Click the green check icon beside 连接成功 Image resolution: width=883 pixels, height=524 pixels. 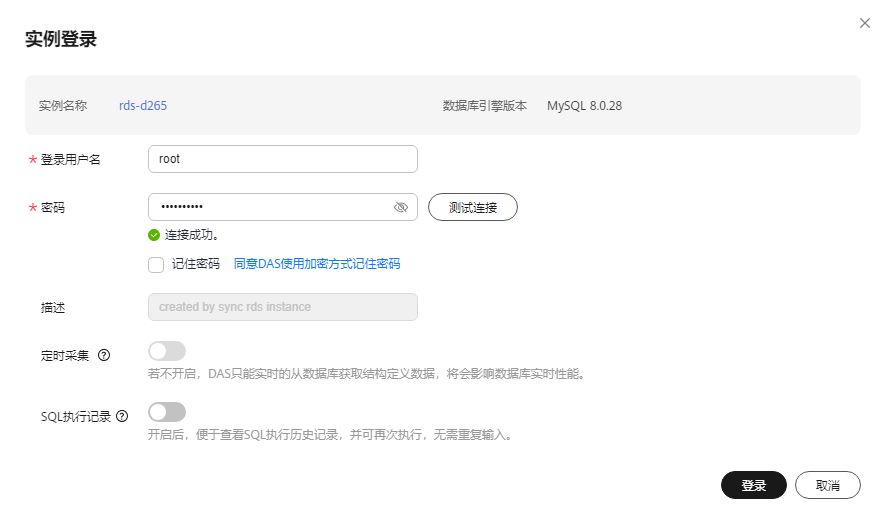[154, 235]
